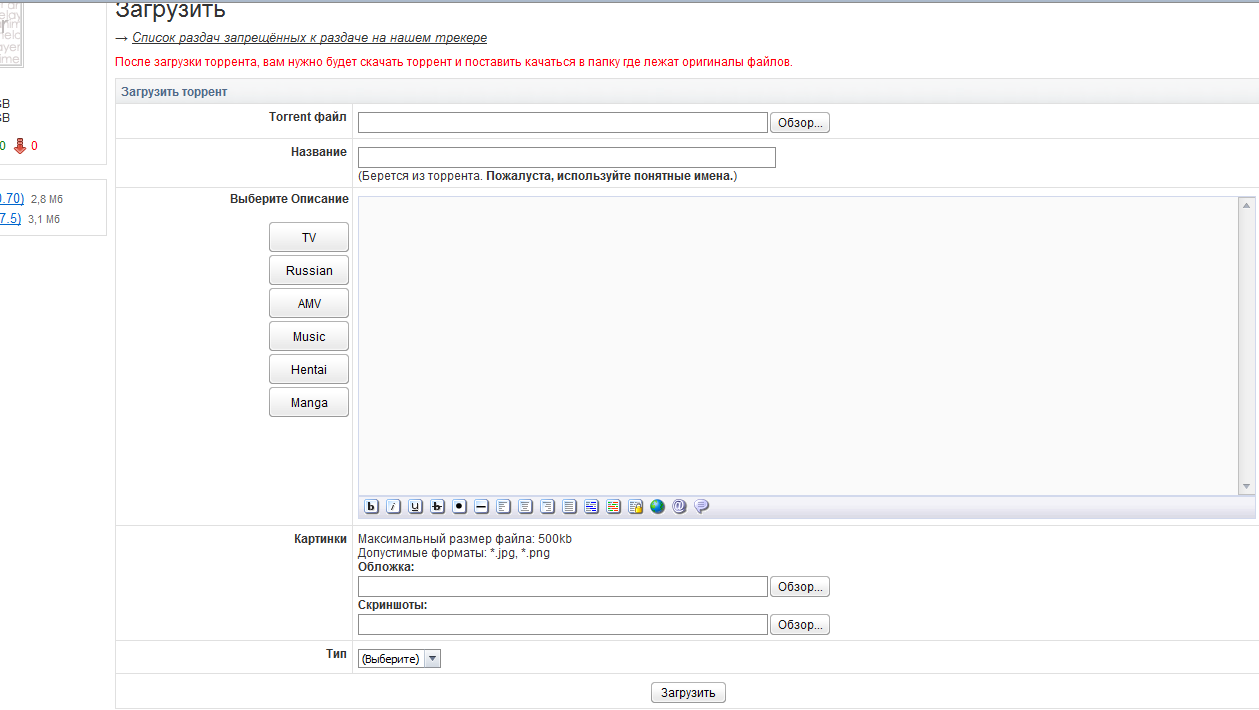
Task: Choose the Manga description template
Action: point(309,403)
